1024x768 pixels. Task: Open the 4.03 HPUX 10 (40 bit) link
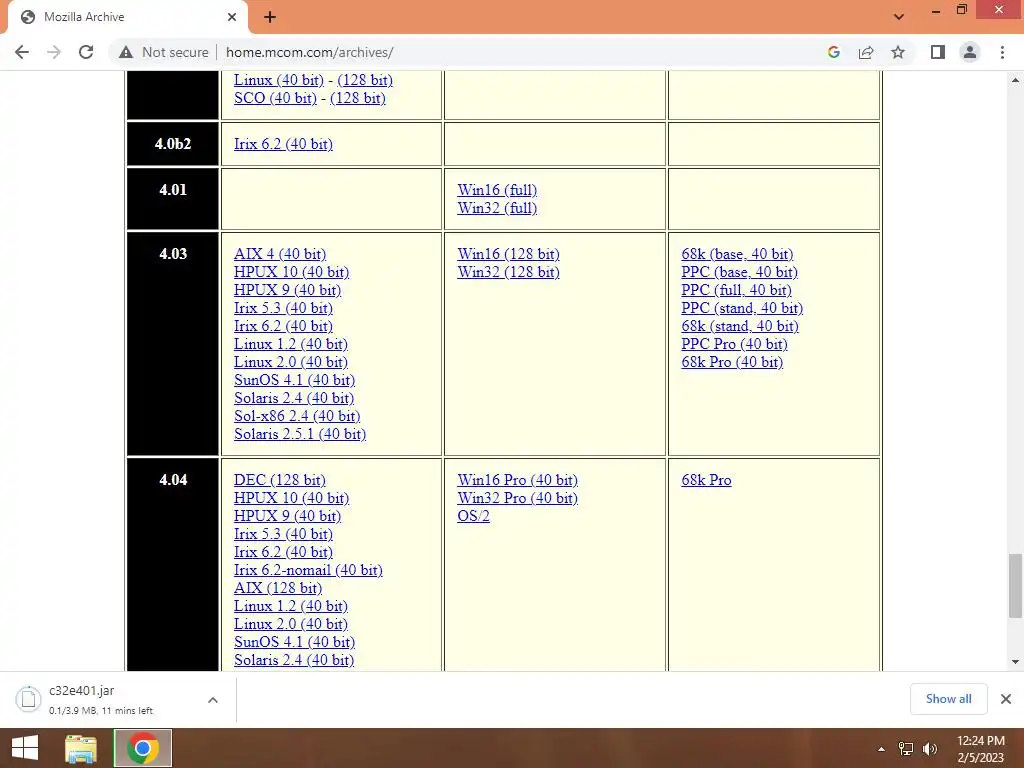291,272
